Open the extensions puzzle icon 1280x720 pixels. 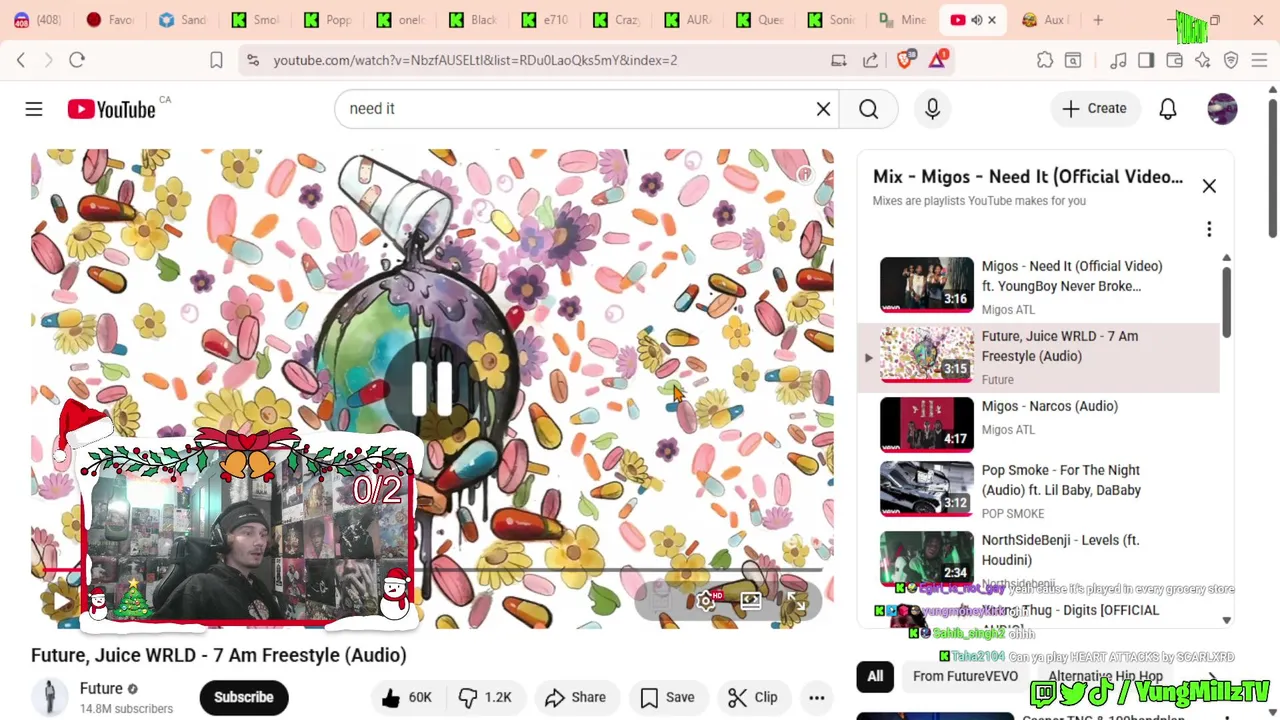click(x=1045, y=60)
